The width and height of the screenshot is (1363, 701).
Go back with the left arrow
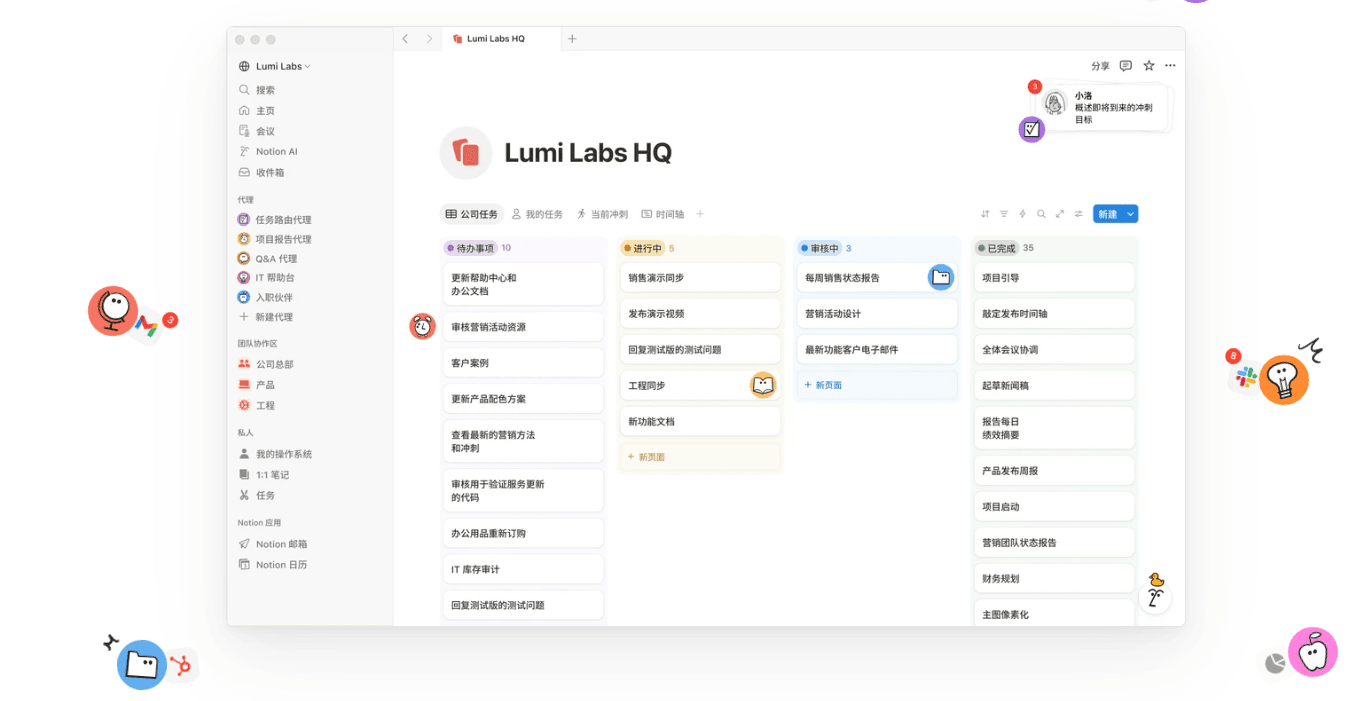coord(405,39)
